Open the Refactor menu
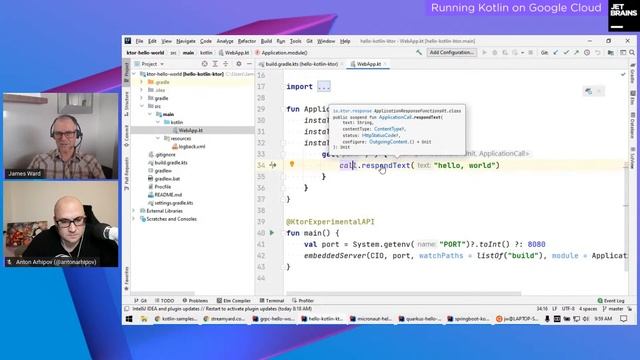 tap(247, 41)
